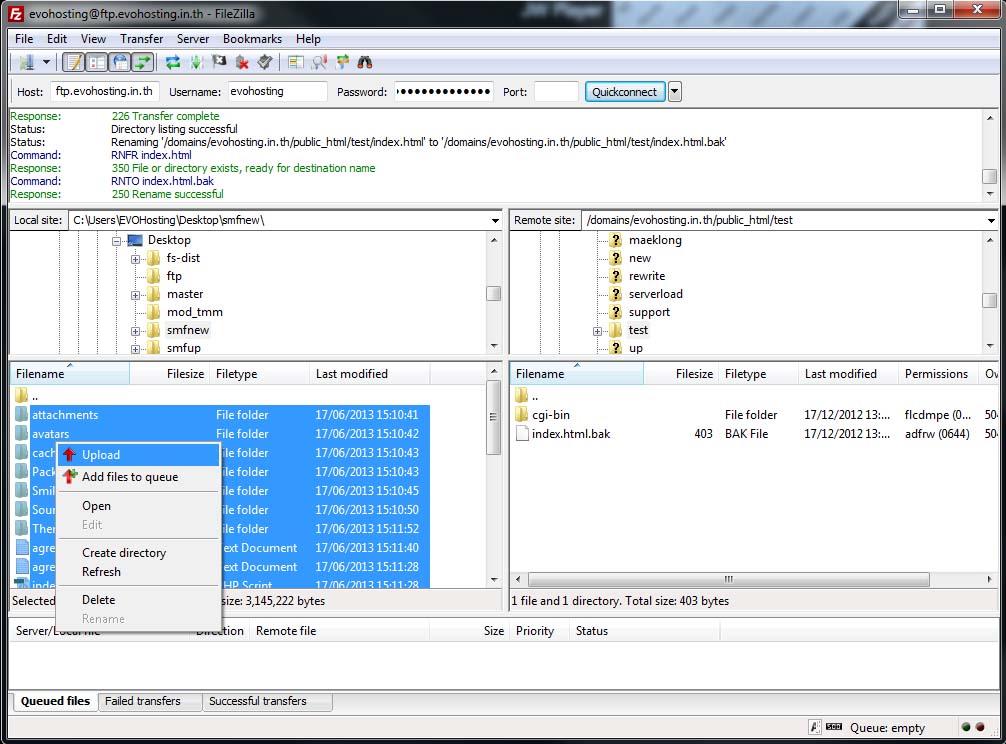Screen dimensions: 1006x744
Task: Open the Local site path dropdown
Action: [495, 221]
